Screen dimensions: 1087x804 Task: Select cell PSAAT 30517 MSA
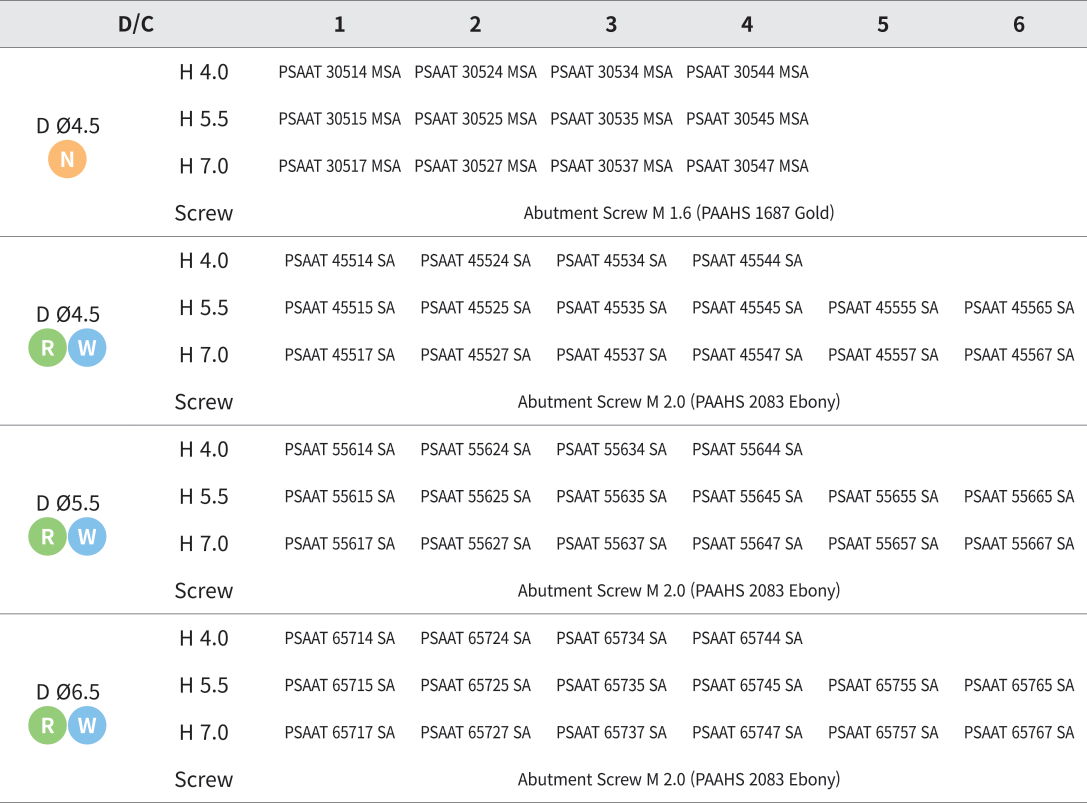340,166
